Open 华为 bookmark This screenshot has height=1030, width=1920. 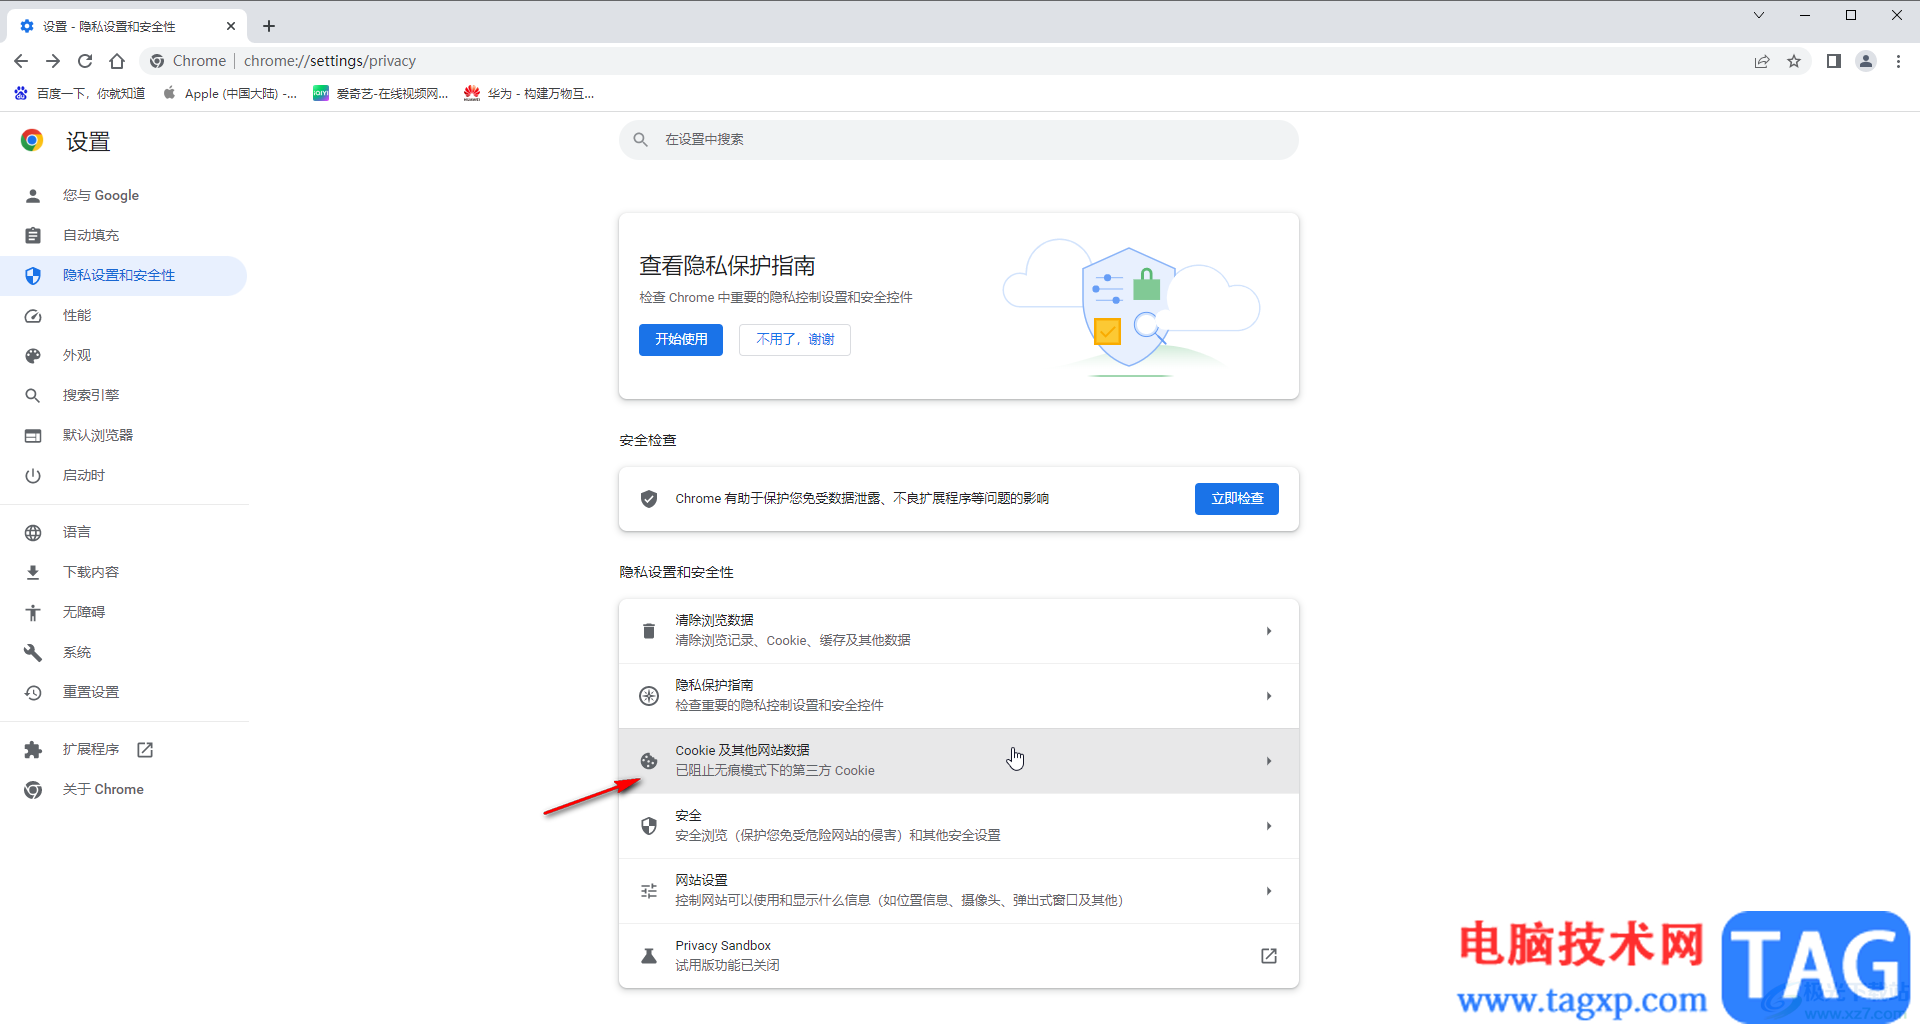click(x=529, y=93)
